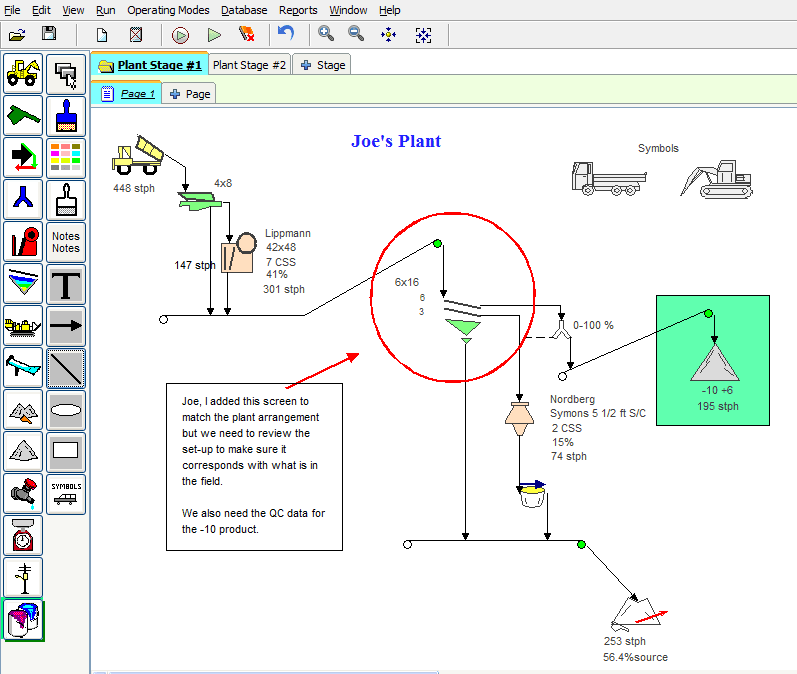Select the ellipse shape tool

click(66, 410)
